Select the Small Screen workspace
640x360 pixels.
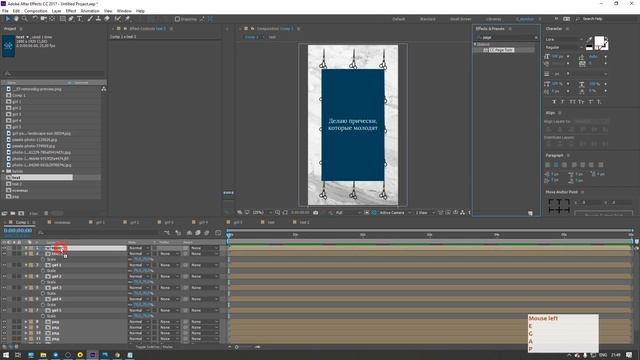(x=460, y=19)
